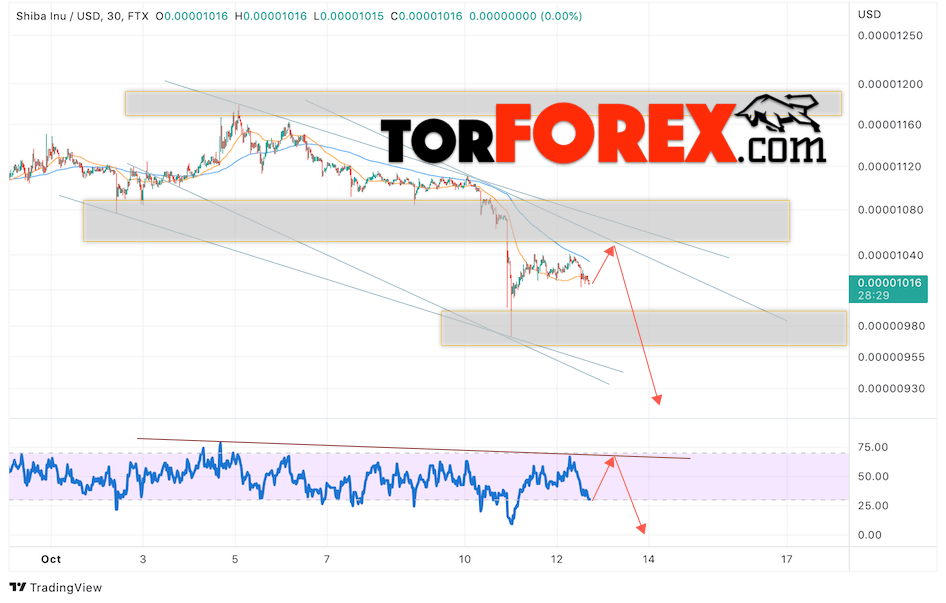The width and height of the screenshot is (946, 603).
Task: Click the date 14 on time axis
Action: click(648, 560)
